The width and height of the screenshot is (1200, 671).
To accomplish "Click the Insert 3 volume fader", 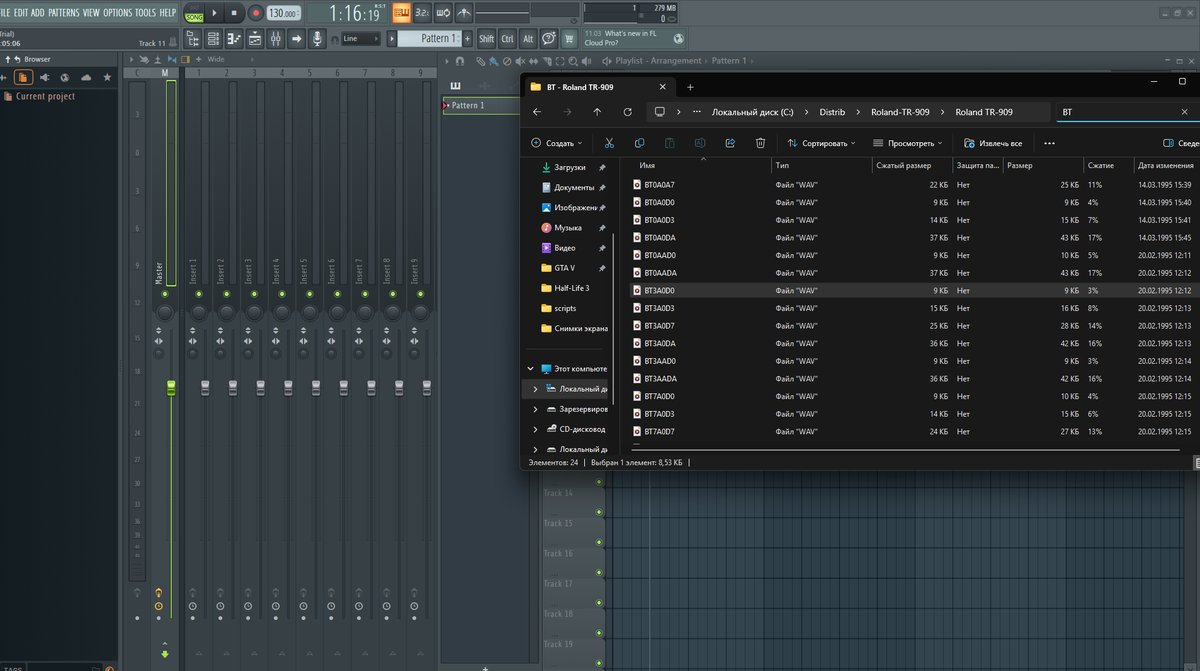I will point(260,387).
